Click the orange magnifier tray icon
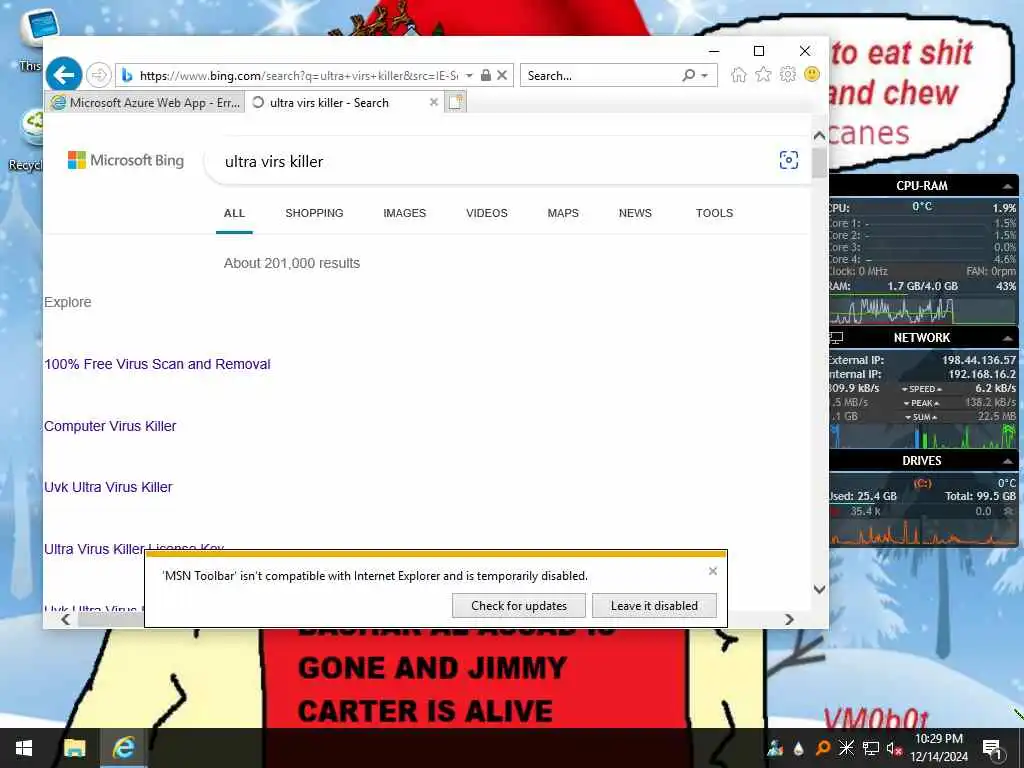1024x768 pixels. 823,748
